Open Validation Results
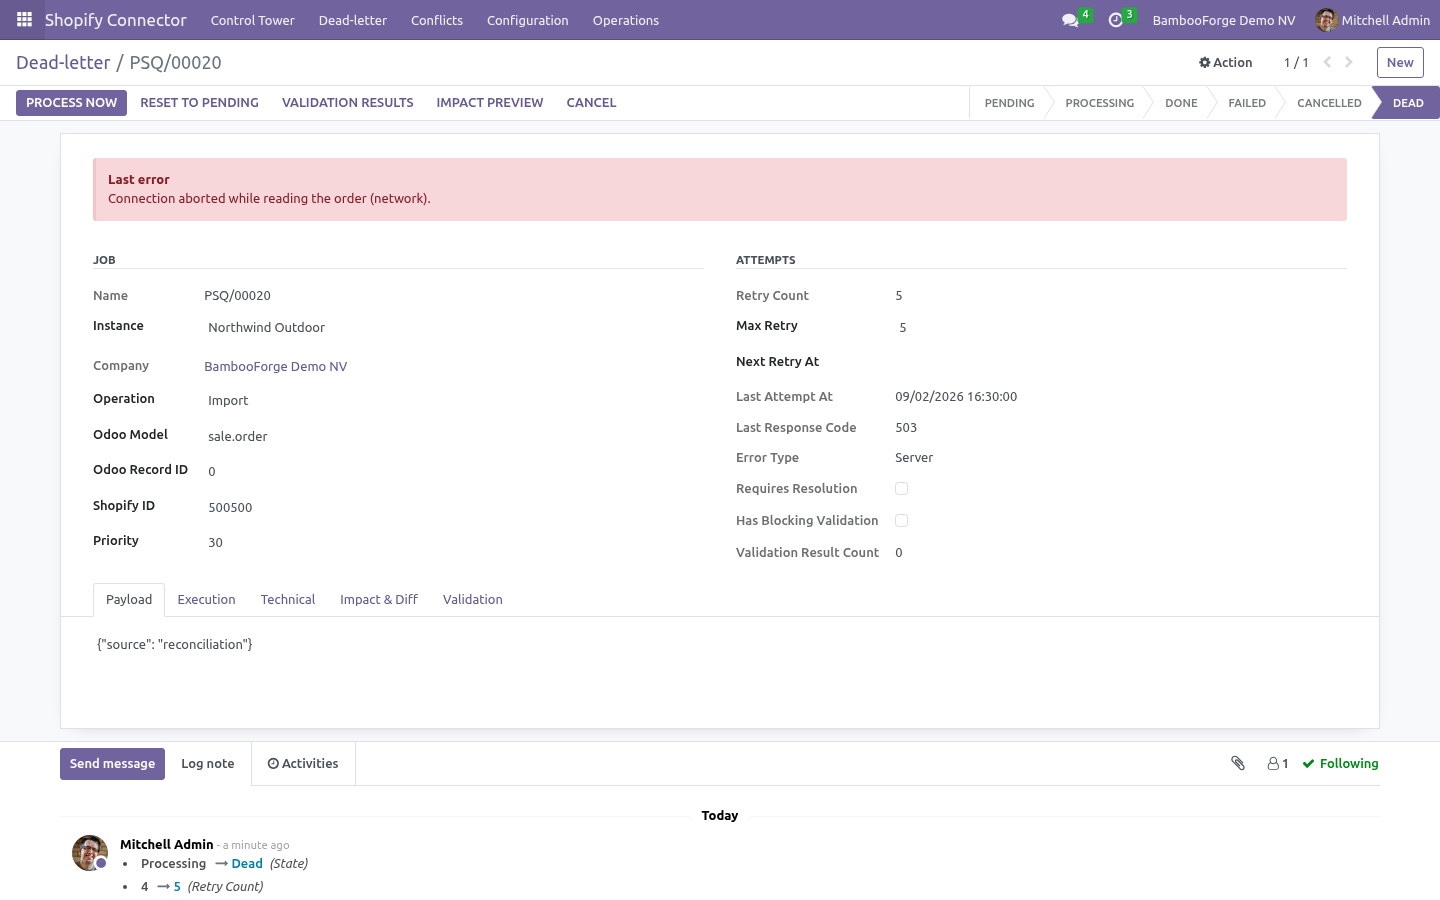This screenshot has height=900, width=1440. coord(348,103)
